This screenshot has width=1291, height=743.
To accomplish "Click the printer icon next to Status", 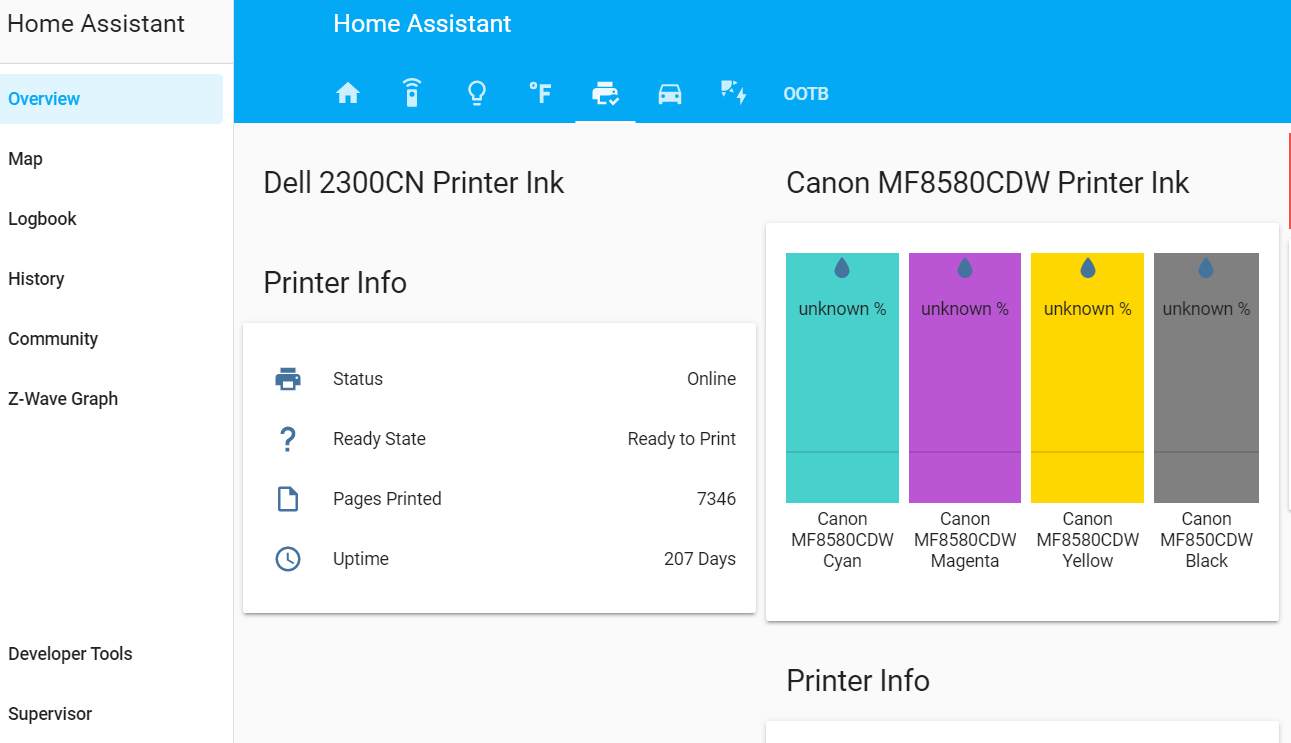I will coord(289,379).
